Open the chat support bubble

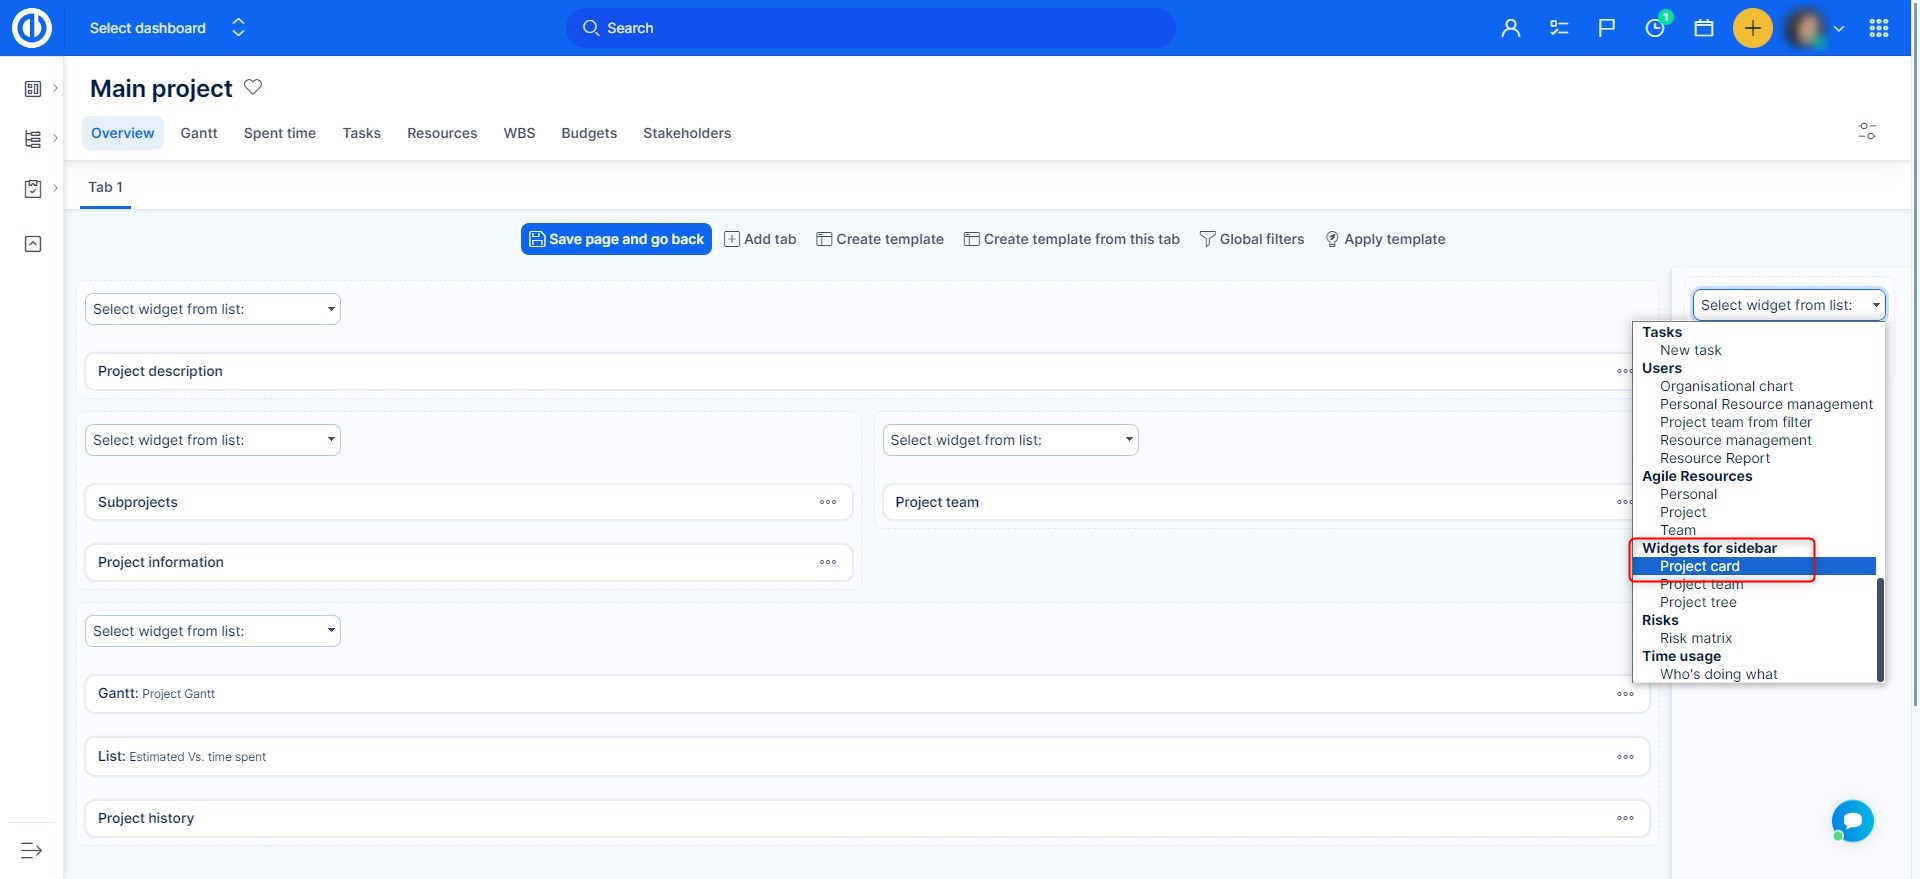tap(1852, 821)
